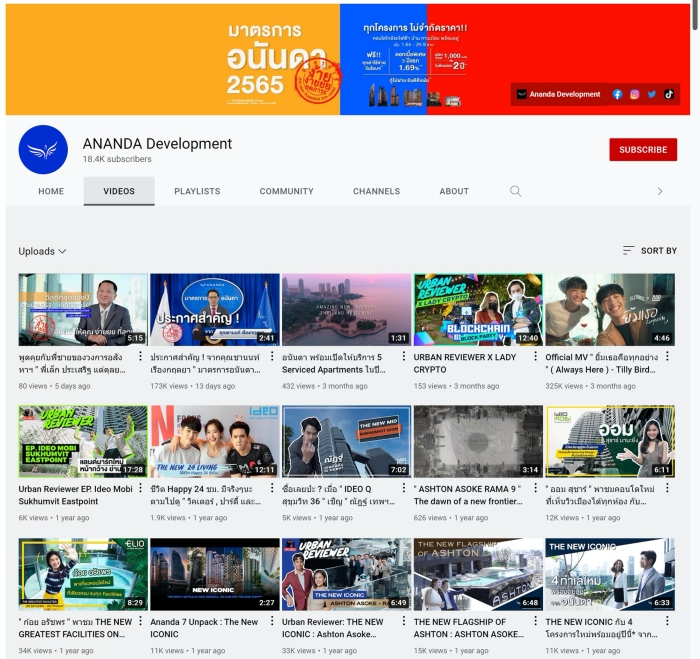Viewport: 700px width, 659px height.
Task: Play the Urban Reviewer Ideo Mobi Sukhumvit thumbnail
Action: 83,442
